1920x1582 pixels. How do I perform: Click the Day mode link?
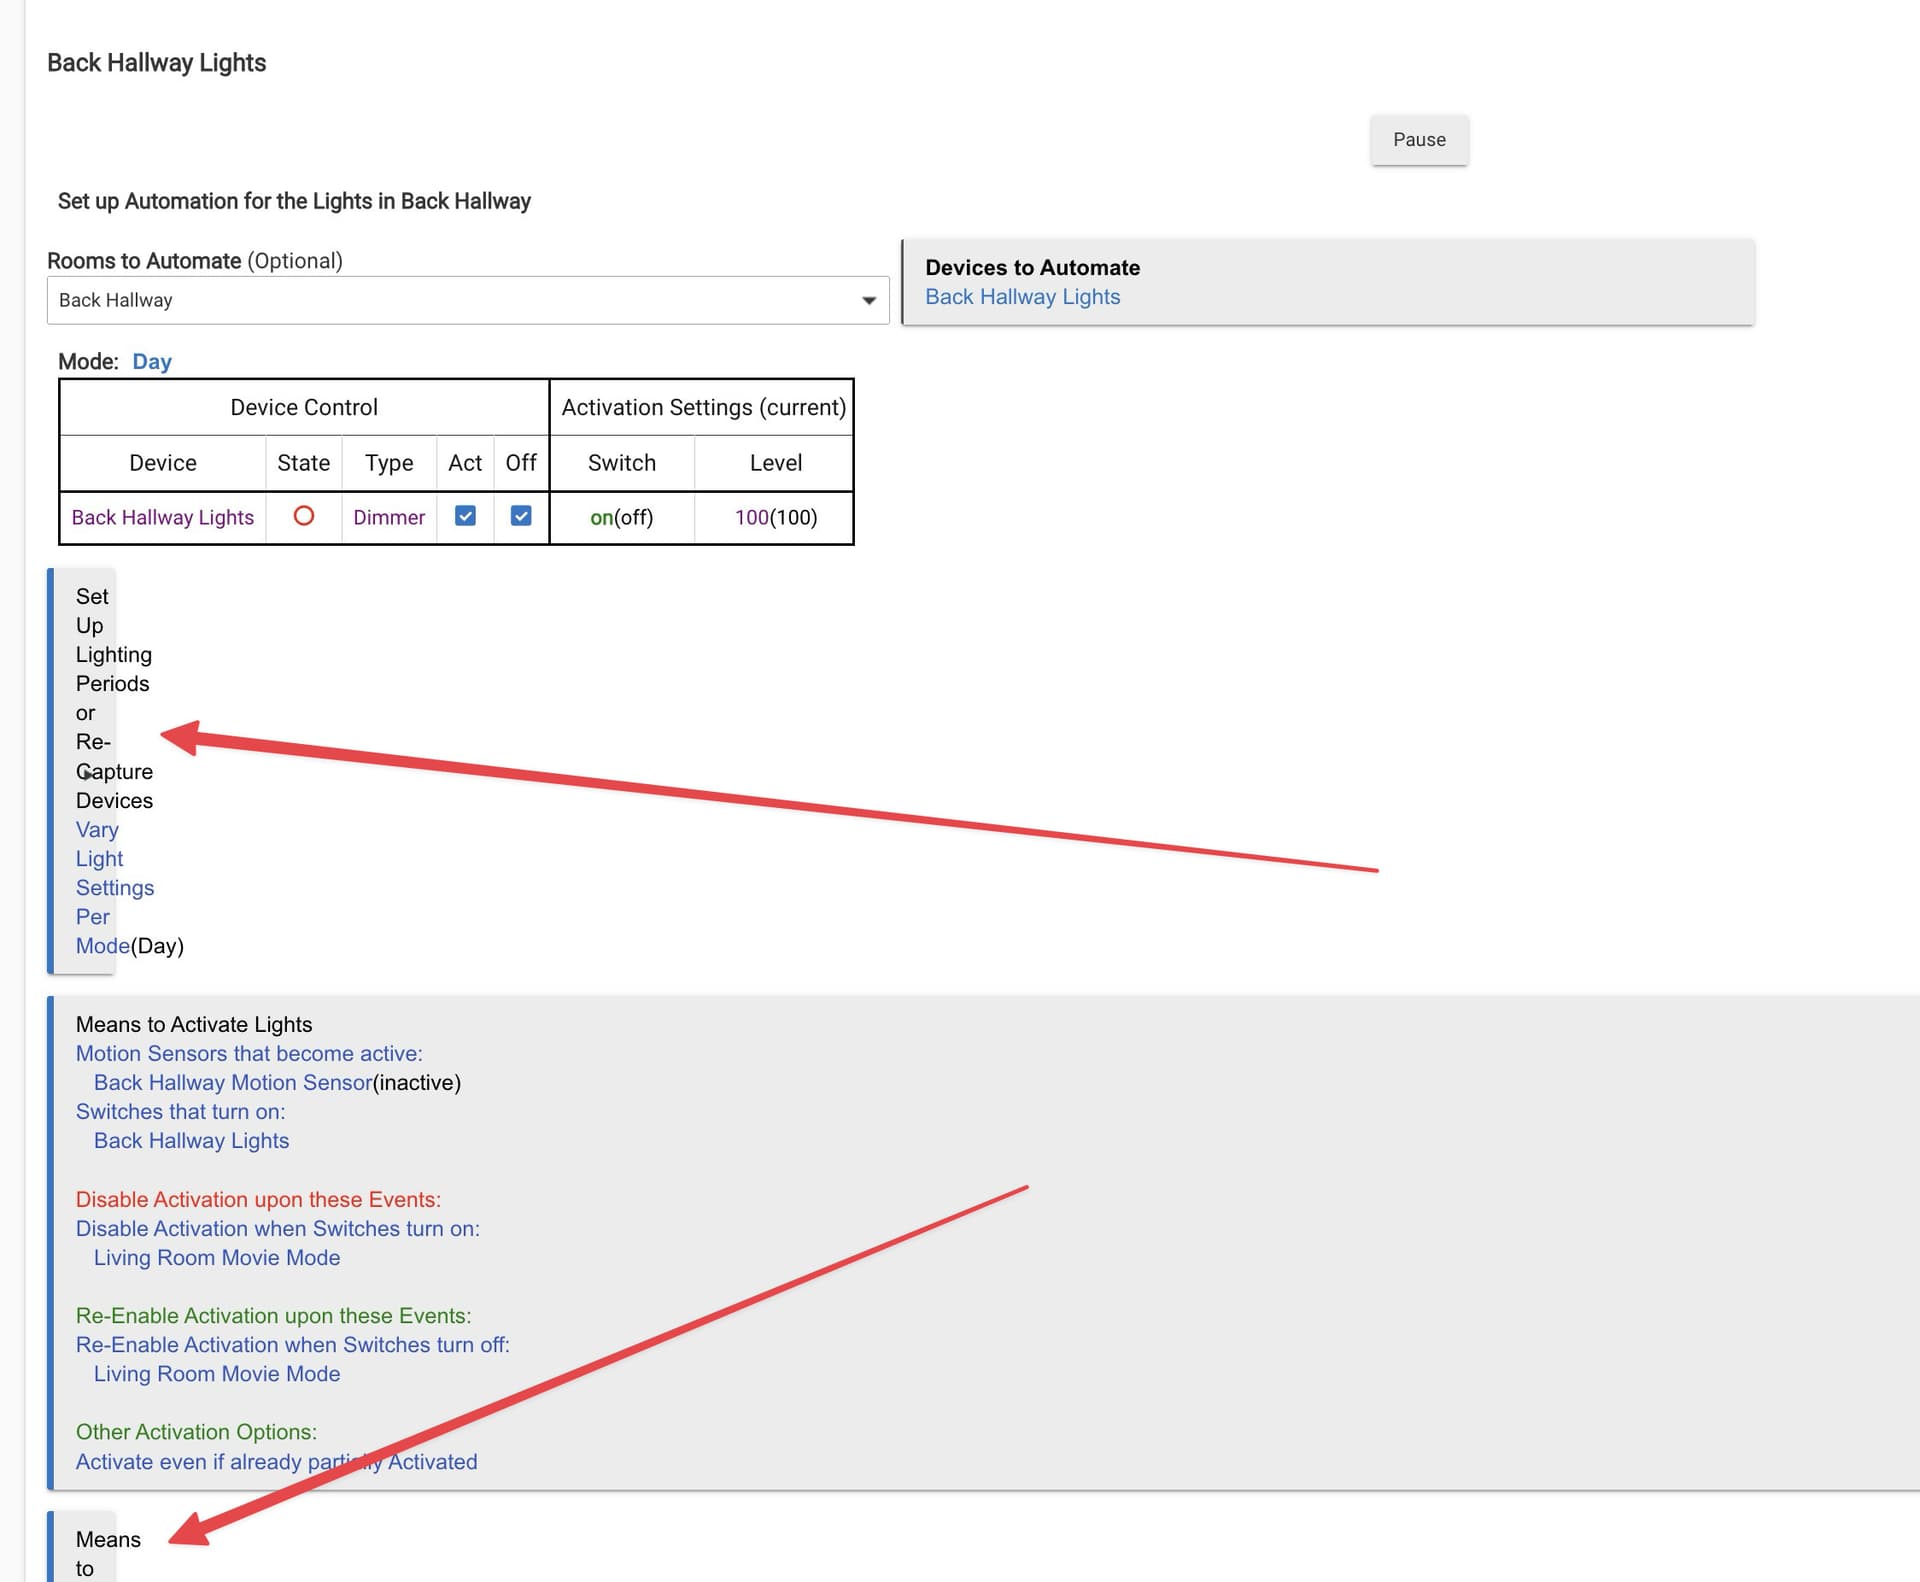point(152,361)
